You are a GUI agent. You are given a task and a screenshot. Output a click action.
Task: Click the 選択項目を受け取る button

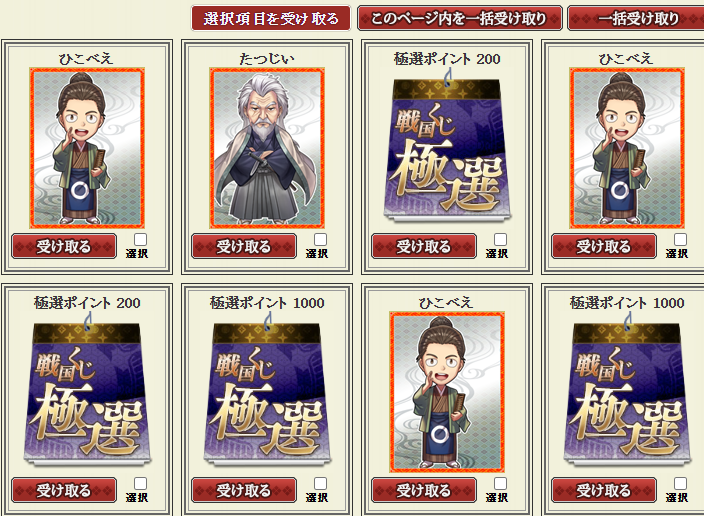pos(271,18)
